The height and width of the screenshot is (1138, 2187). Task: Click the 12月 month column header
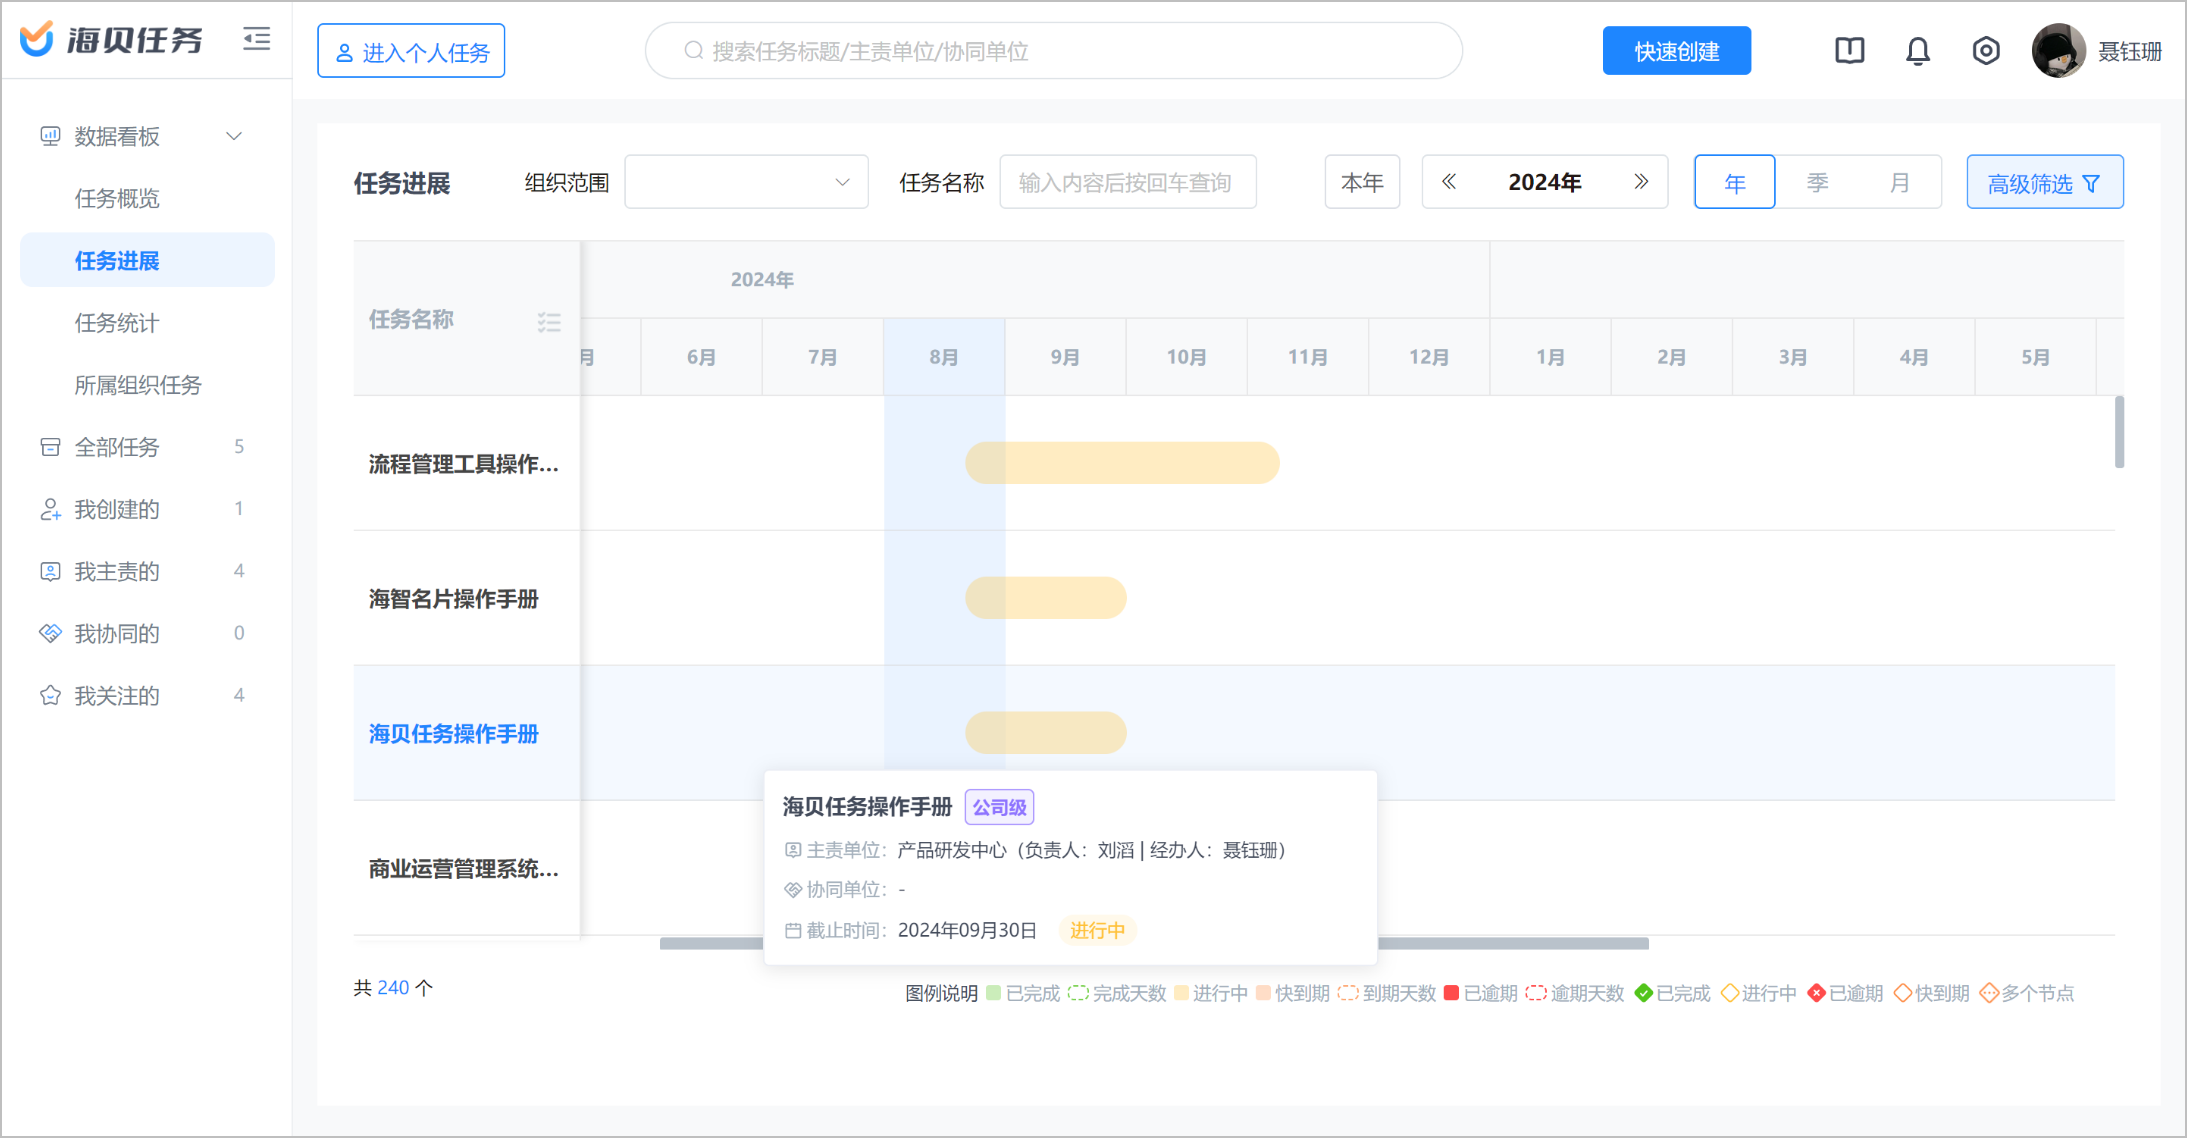pyautogui.click(x=1429, y=357)
